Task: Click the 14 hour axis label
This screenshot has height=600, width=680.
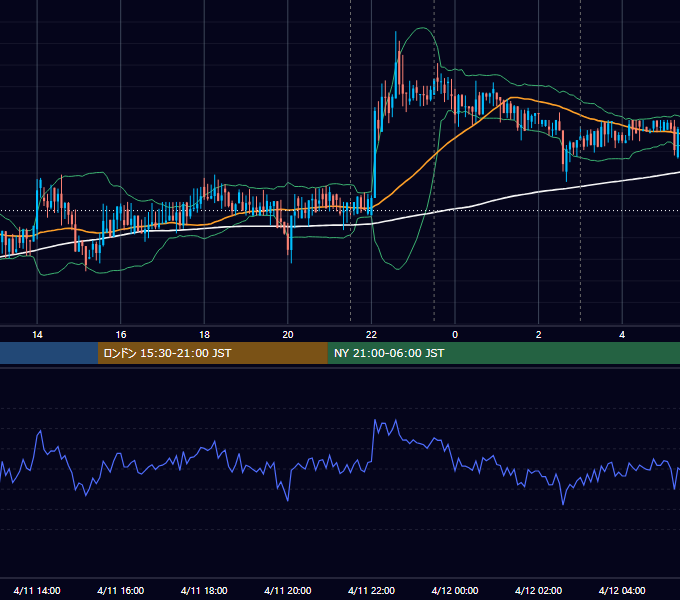Action: click(x=37, y=335)
